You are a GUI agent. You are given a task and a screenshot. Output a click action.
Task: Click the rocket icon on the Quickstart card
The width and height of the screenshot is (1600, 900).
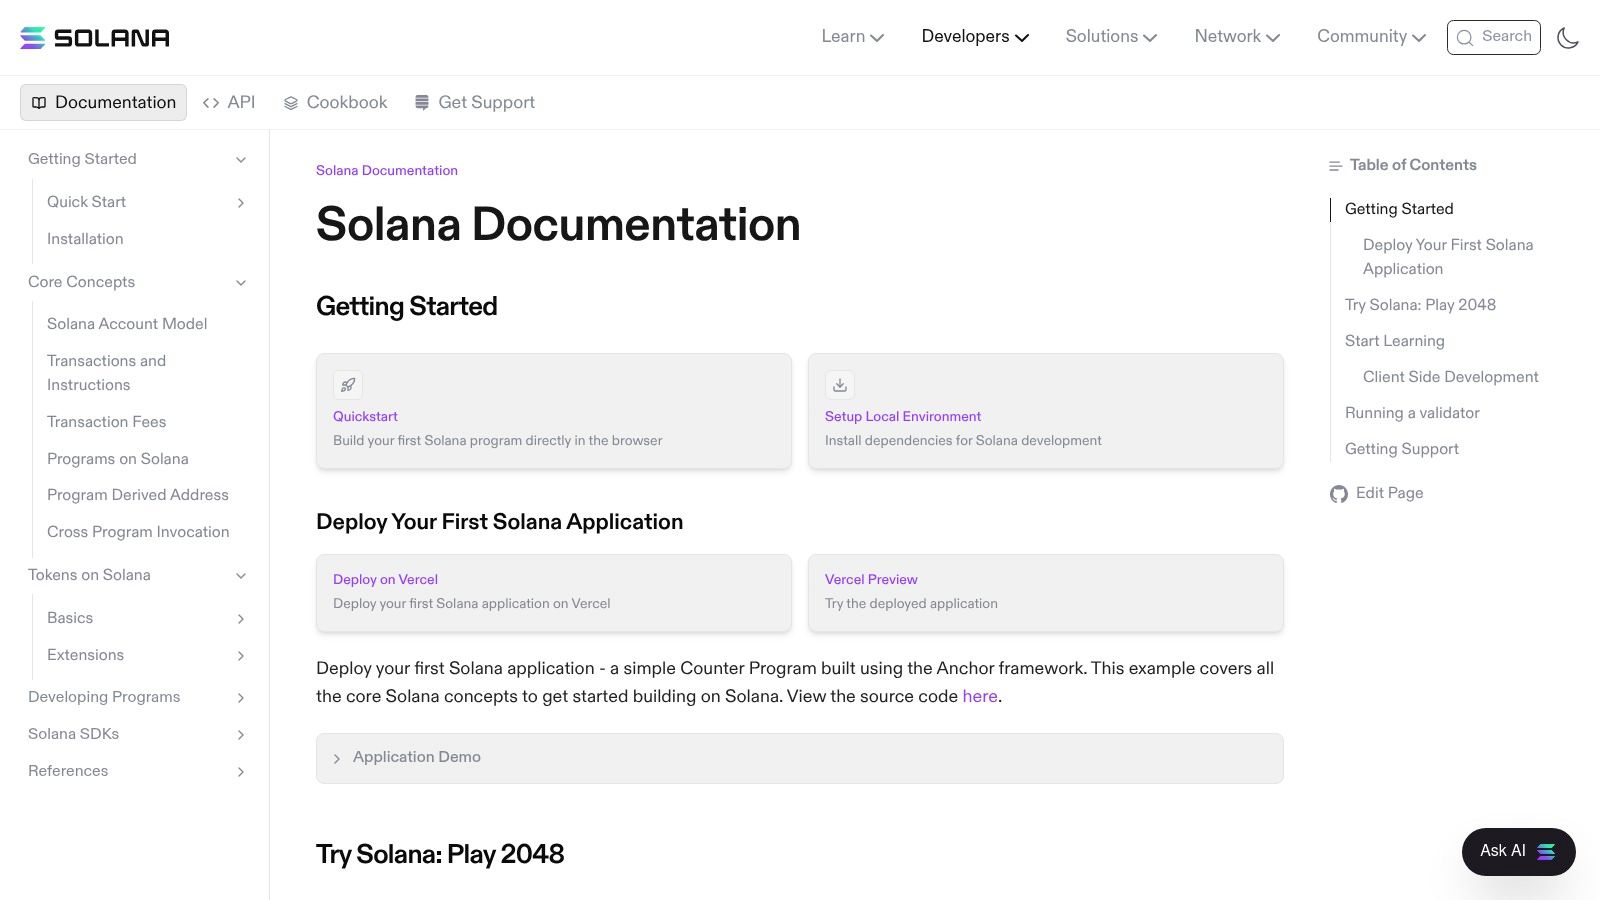click(x=348, y=385)
